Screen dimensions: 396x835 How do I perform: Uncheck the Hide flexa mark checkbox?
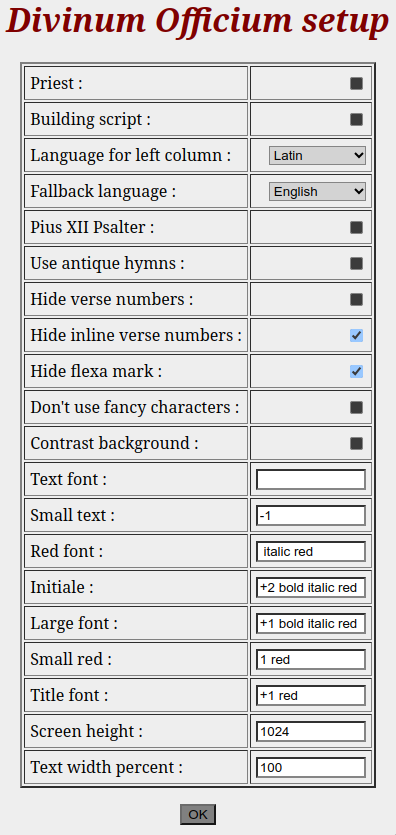click(357, 371)
